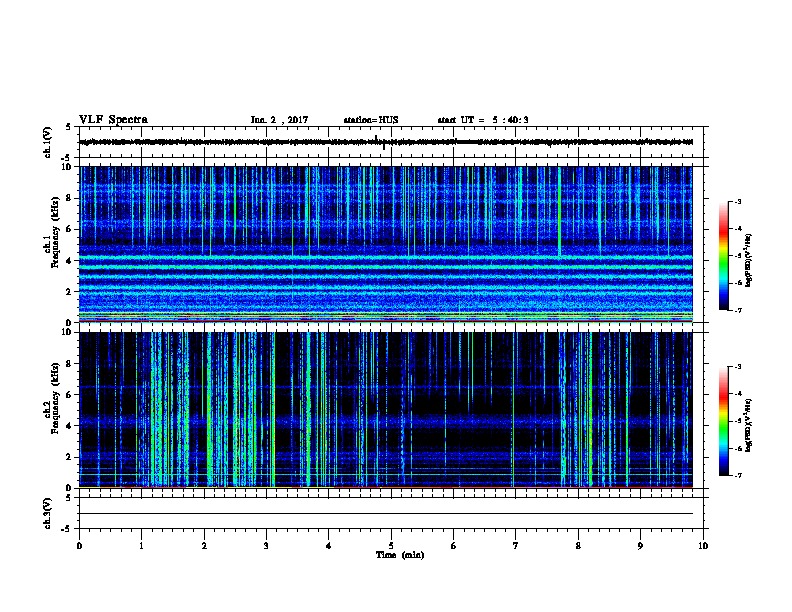Screen dimensions: 792x612
Task: Click the "2" kHz tick of ch.1 spectrogram
Action: tap(69, 291)
